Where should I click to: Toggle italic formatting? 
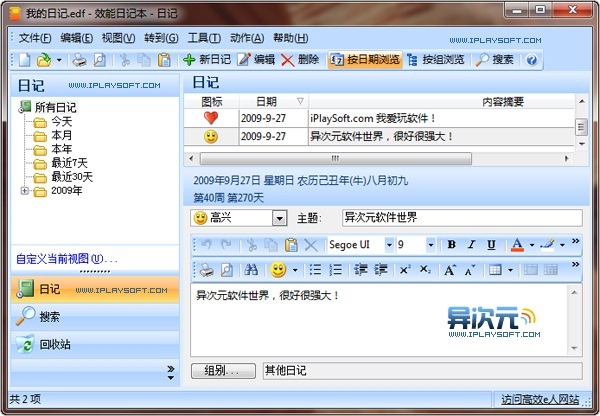click(471, 245)
